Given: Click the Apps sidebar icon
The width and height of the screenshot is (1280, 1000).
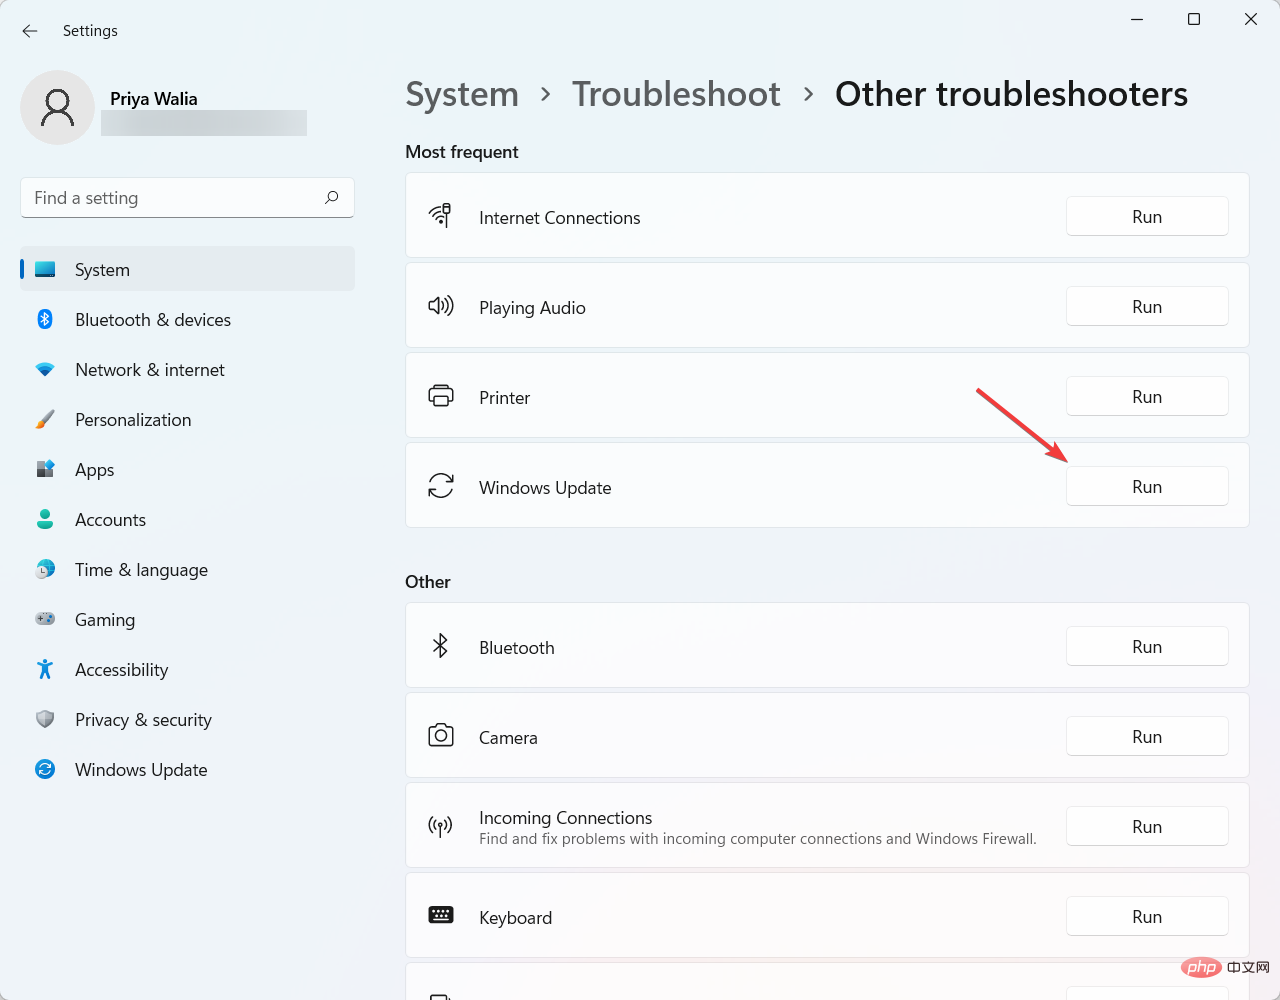Looking at the screenshot, I should [45, 469].
